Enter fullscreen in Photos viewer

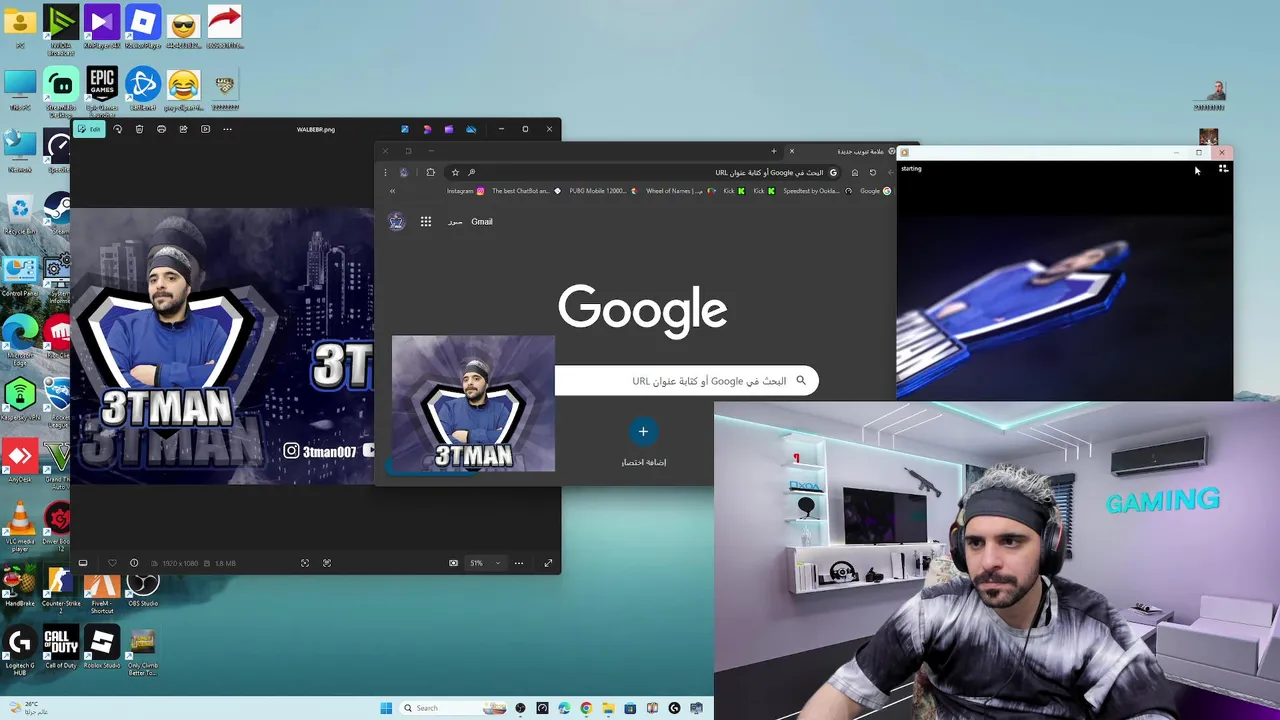(x=548, y=563)
